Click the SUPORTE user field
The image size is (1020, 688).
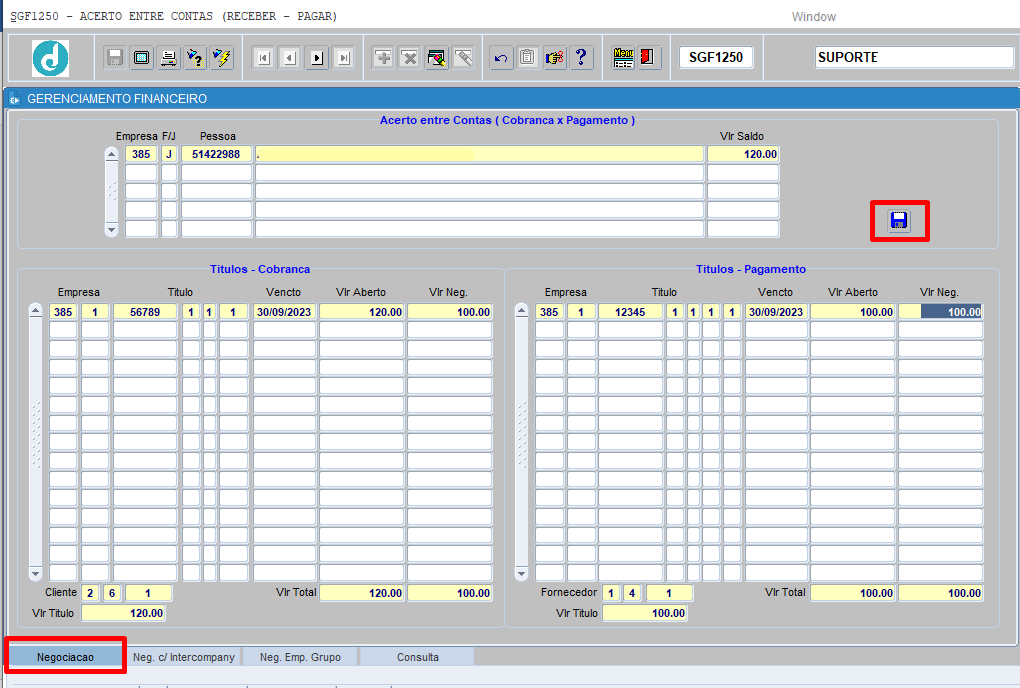pos(914,57)
